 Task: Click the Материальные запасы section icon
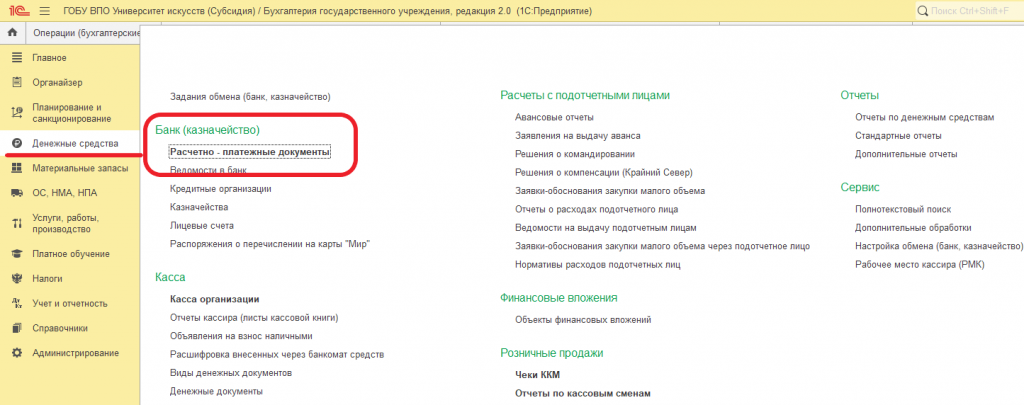click(x=18, y=168)
